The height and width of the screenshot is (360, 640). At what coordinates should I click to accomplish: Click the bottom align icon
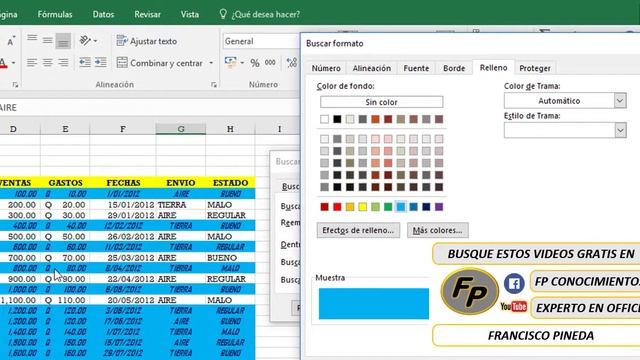[x=63, y=40]
